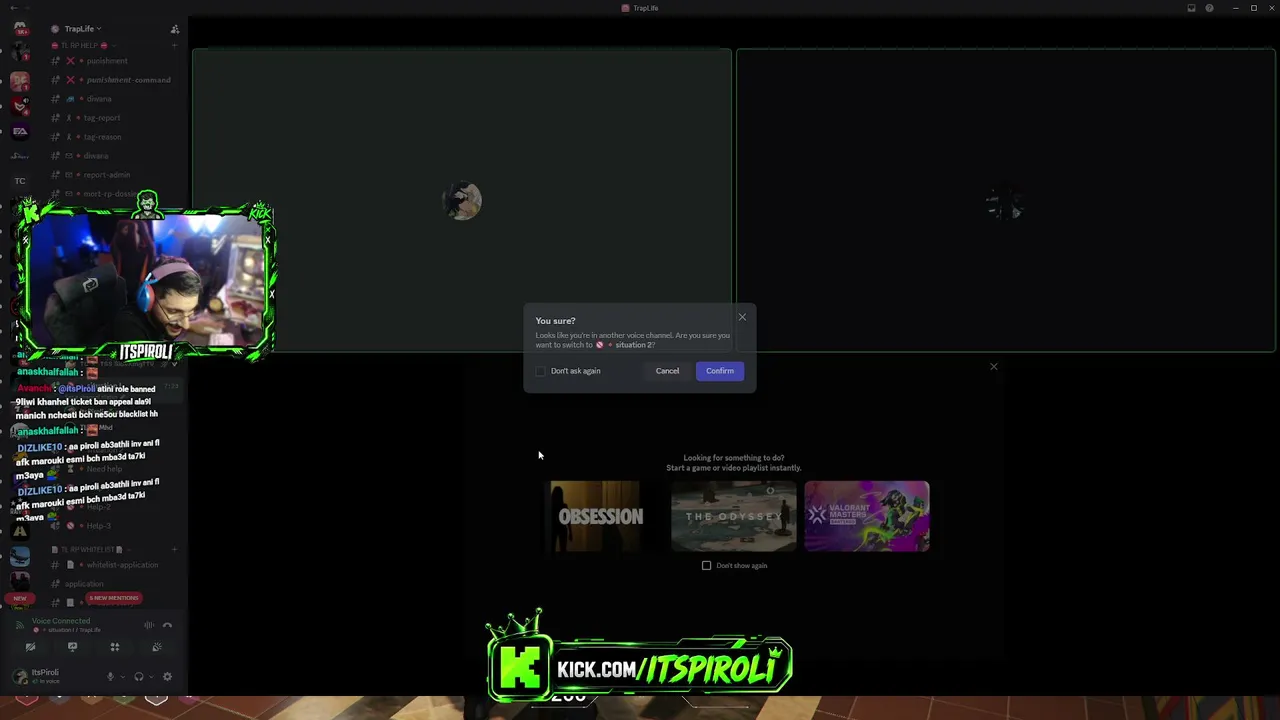Screen dimensions: 1280x720
Task: Share your screen
Action: [x=72, y=647]
